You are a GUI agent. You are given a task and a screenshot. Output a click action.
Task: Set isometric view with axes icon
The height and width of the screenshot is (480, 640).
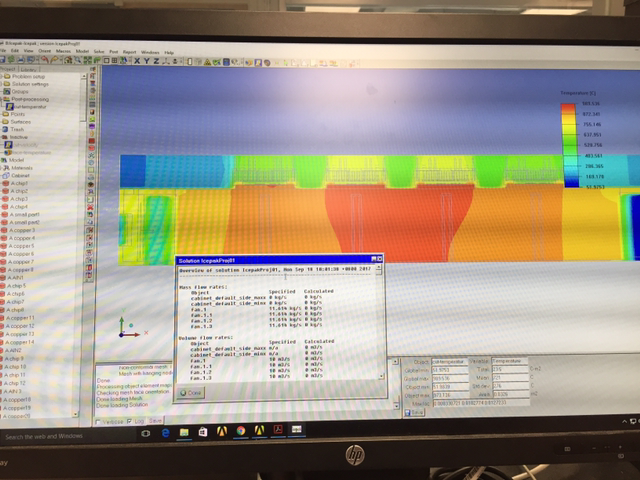166,61
